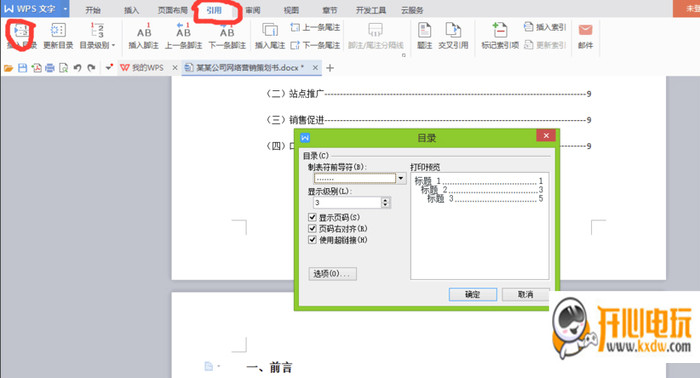Click the 题注 caption icon
Viewport: 700px width, 378px height.
(x=424, y=30)
